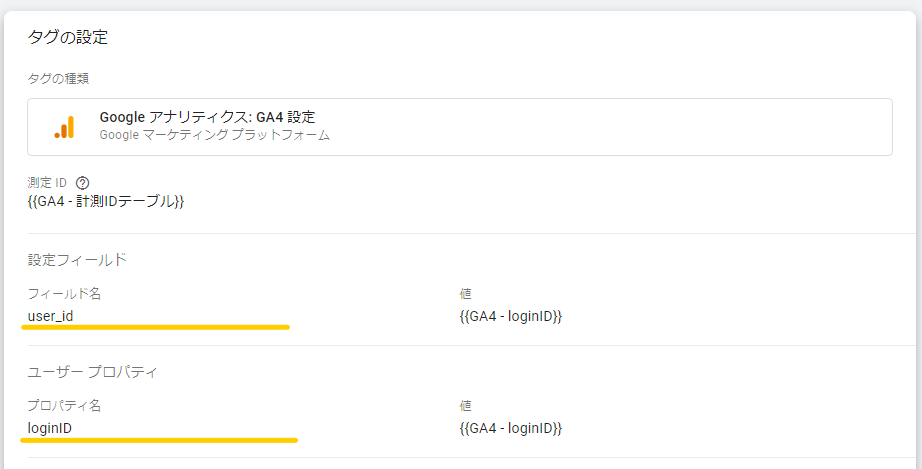Click the フィールド名 column header

tap(64, 294)
